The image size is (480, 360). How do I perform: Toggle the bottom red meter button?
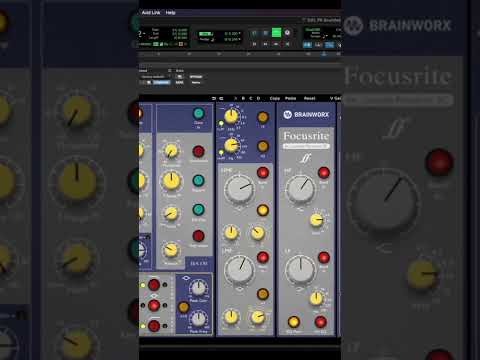point(154,326)
